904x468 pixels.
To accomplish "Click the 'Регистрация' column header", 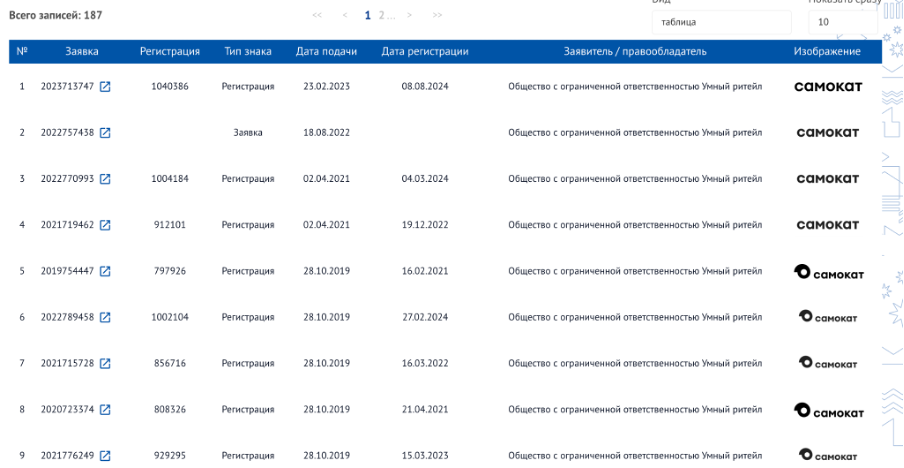I will click(170, 51).
